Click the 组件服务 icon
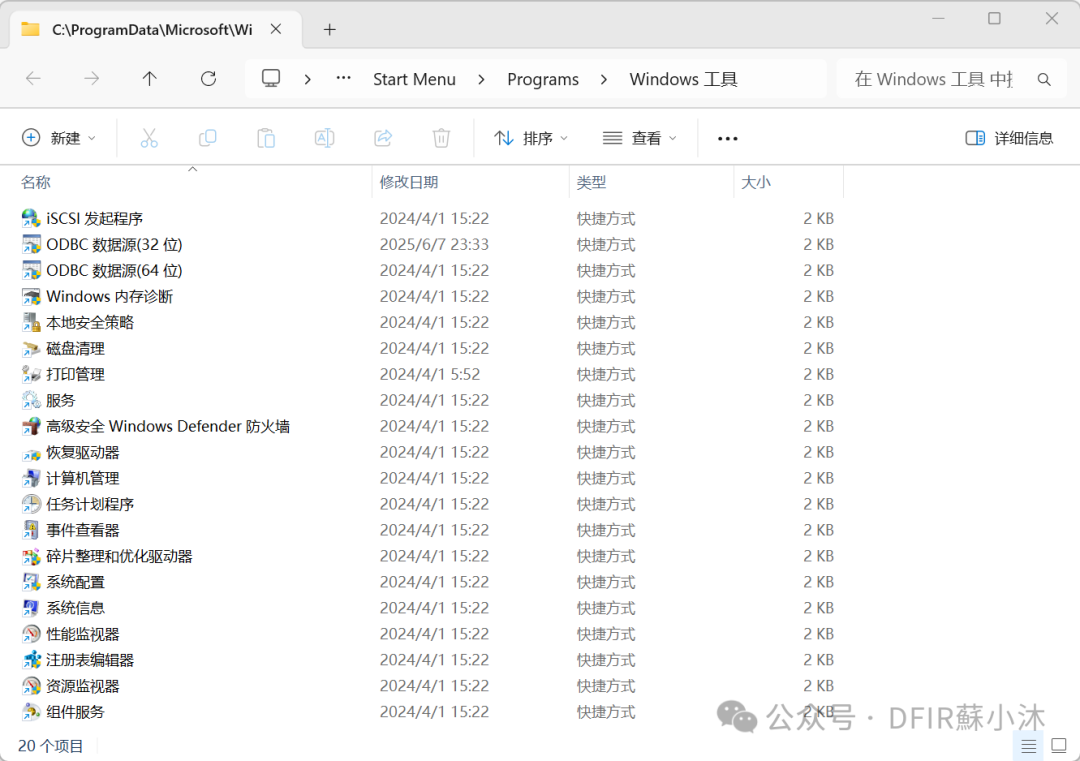Image resolution: width=1080 pixels, height=761 pixels. (31, 711)
